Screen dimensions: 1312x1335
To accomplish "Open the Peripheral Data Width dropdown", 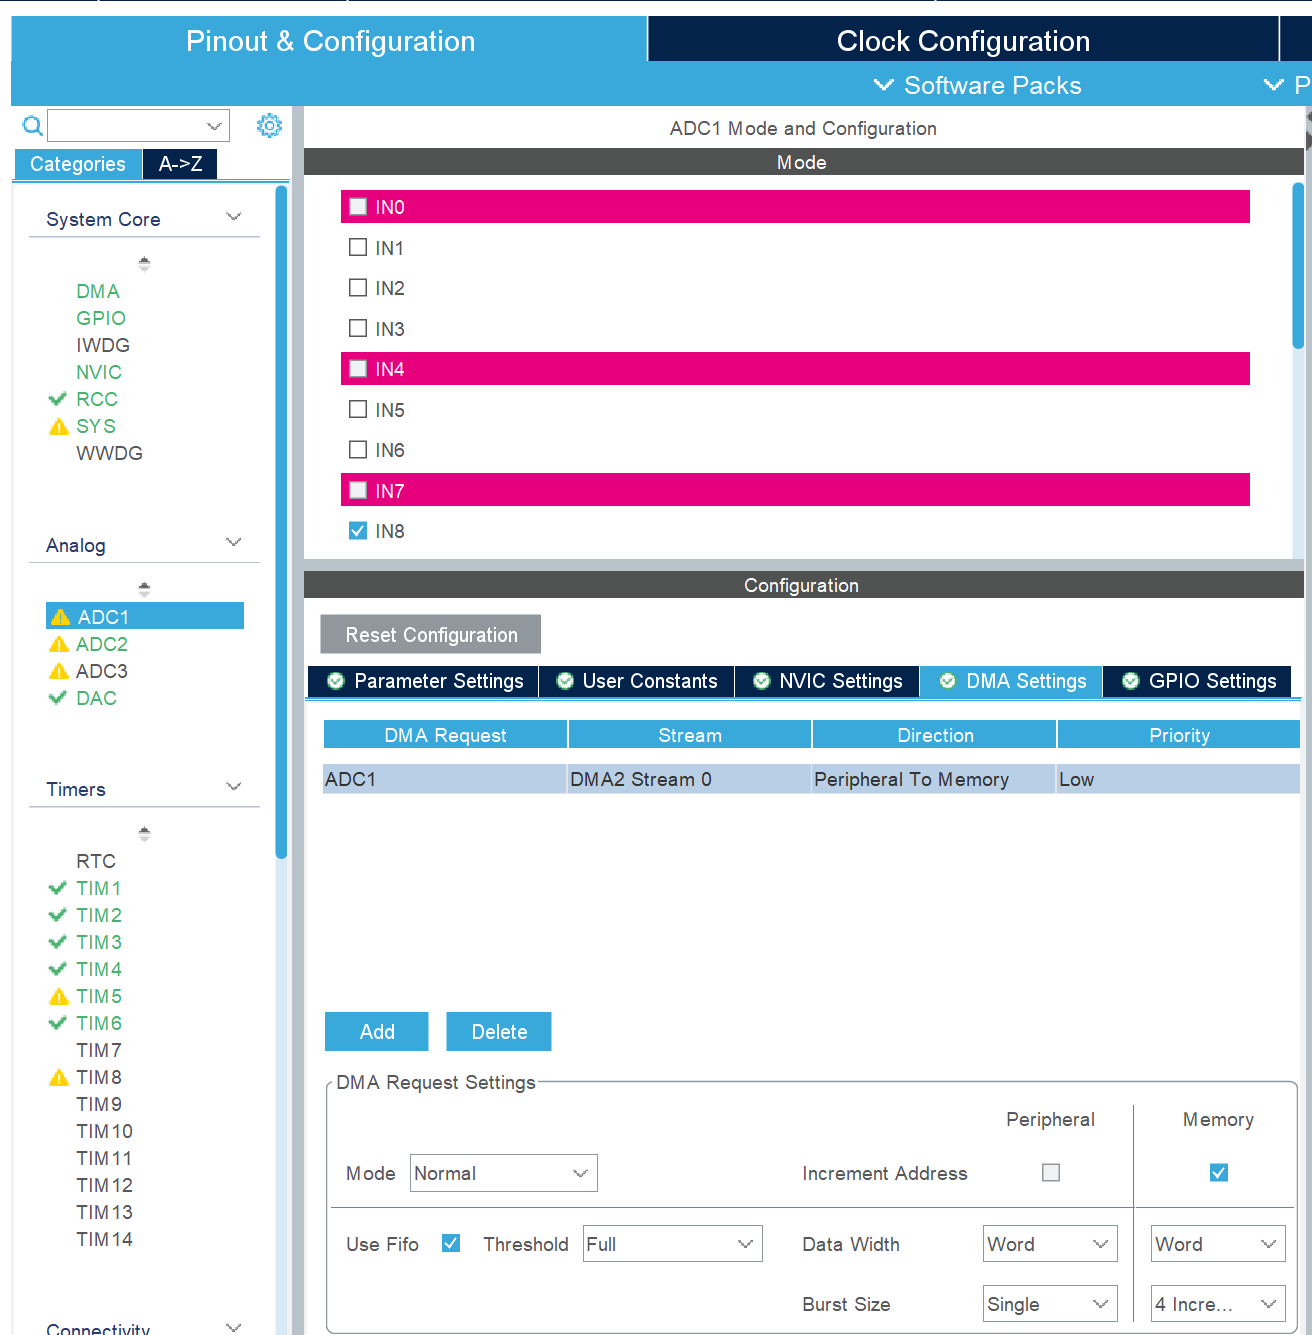I will click(1049, 1243).
